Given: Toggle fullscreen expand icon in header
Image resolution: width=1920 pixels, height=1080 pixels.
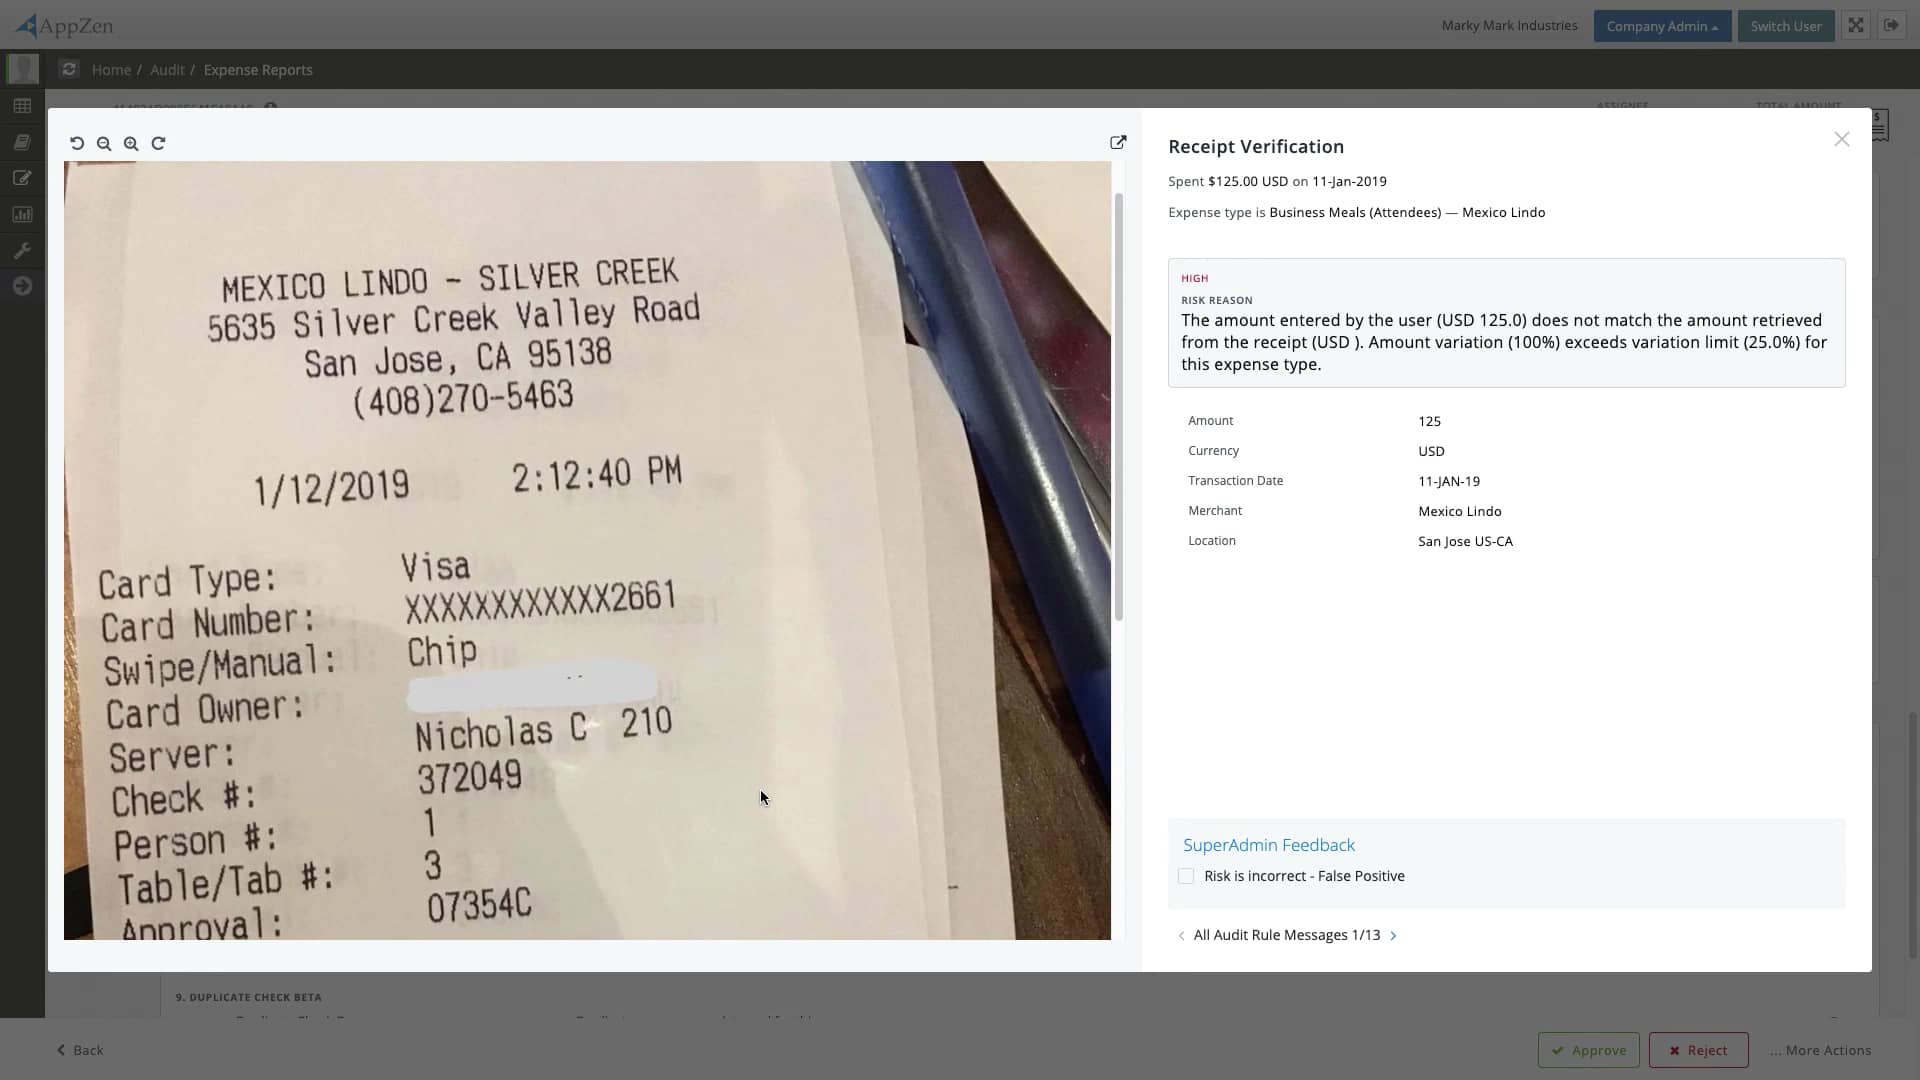Looking at the screenshot, I should [x=1856, y=26].
